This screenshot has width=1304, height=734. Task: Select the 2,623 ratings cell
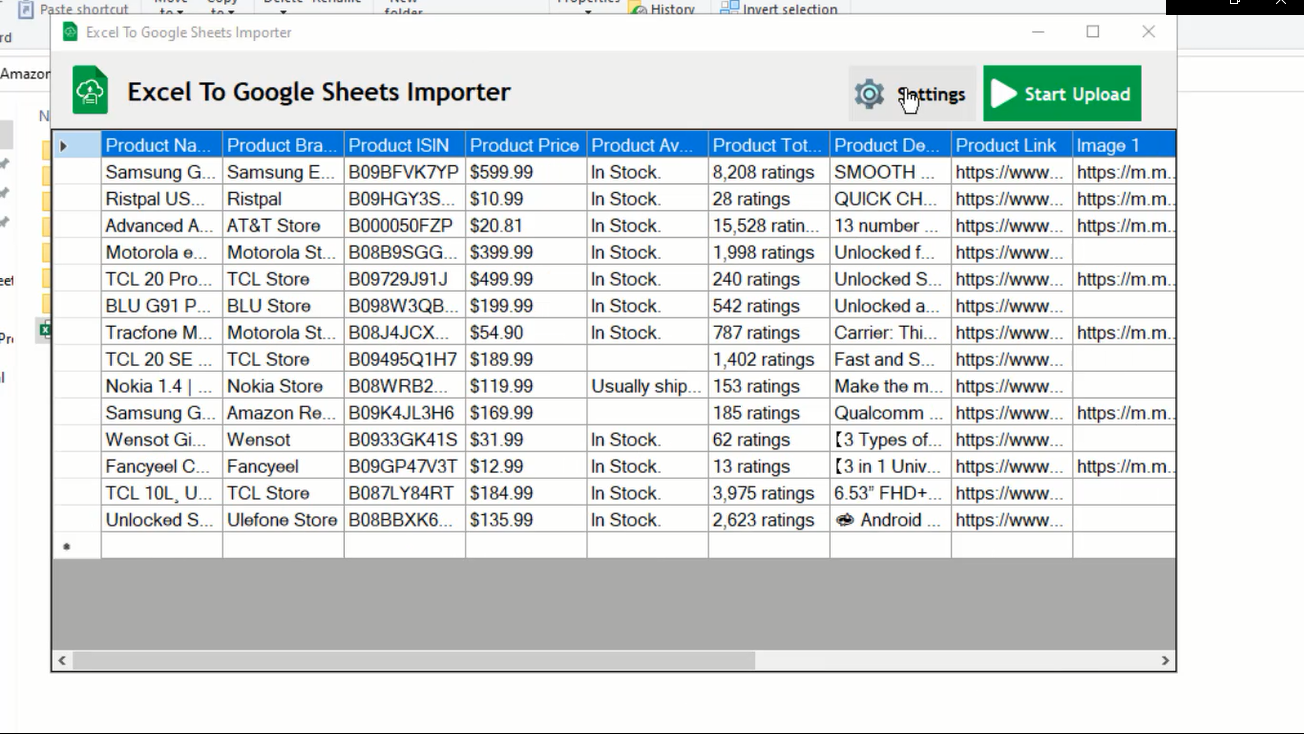pos(769,520)
